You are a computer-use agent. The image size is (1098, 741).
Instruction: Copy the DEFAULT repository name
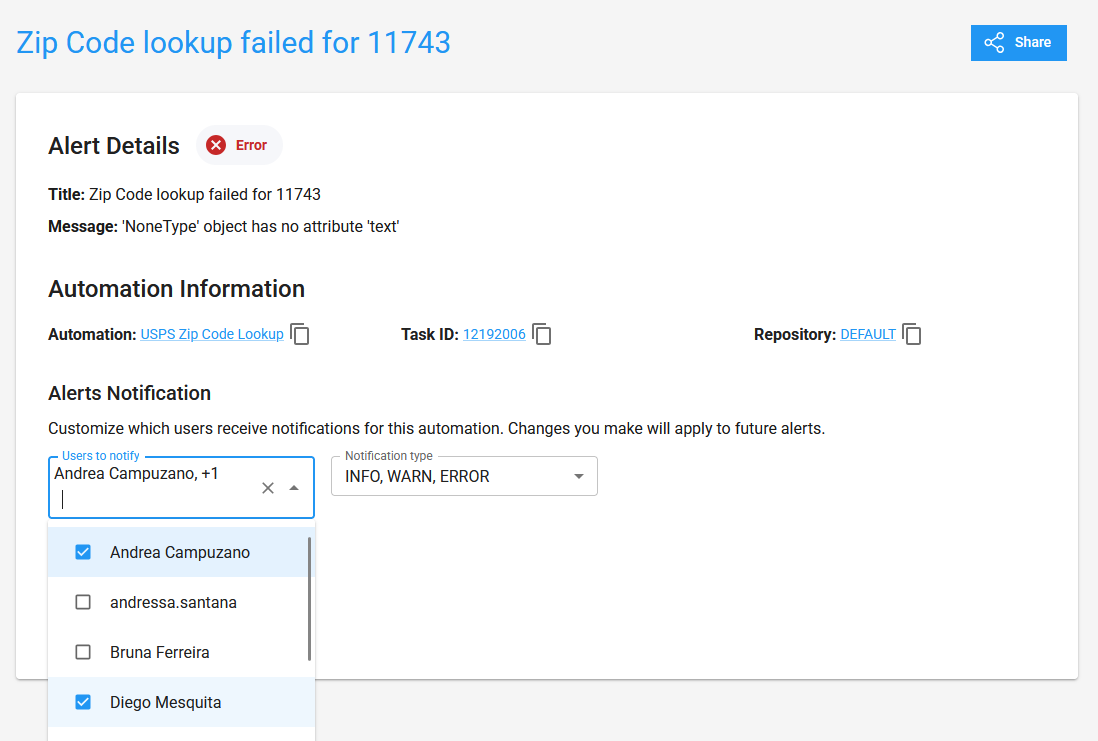point(912,335)
